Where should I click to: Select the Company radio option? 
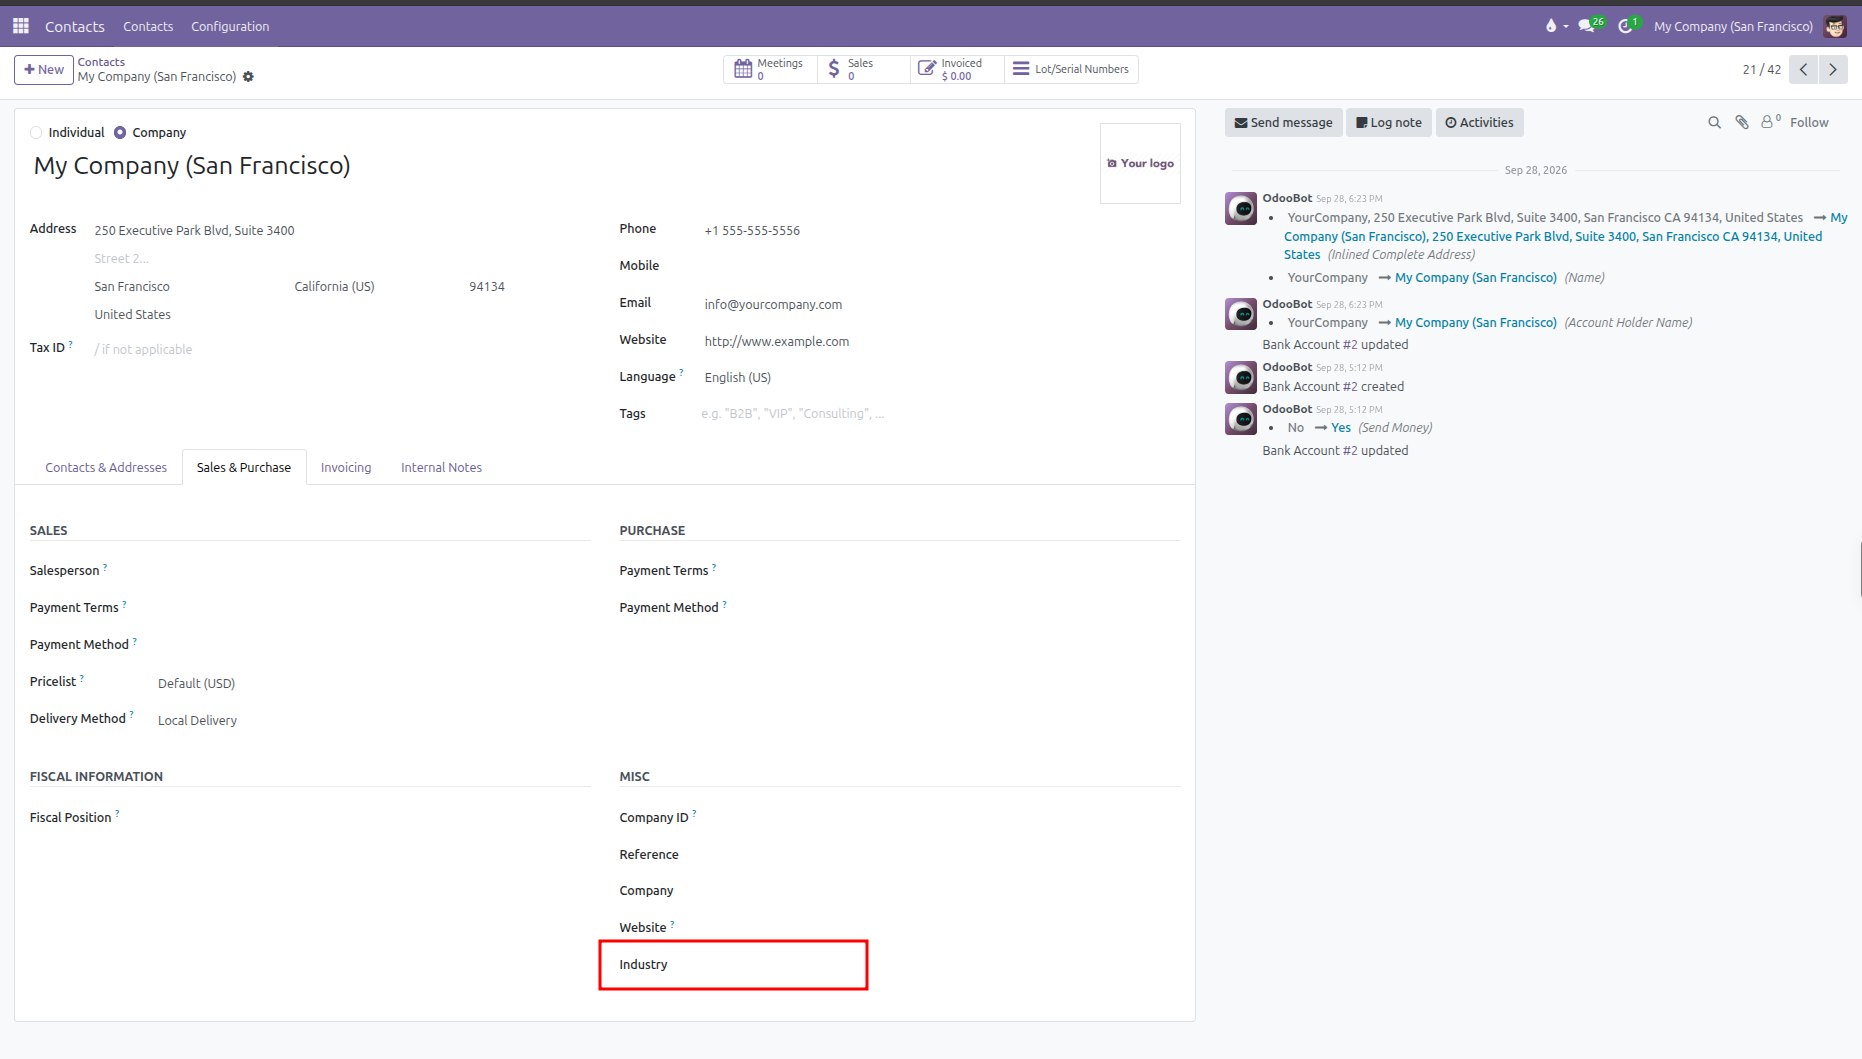[x=120, y=133]
